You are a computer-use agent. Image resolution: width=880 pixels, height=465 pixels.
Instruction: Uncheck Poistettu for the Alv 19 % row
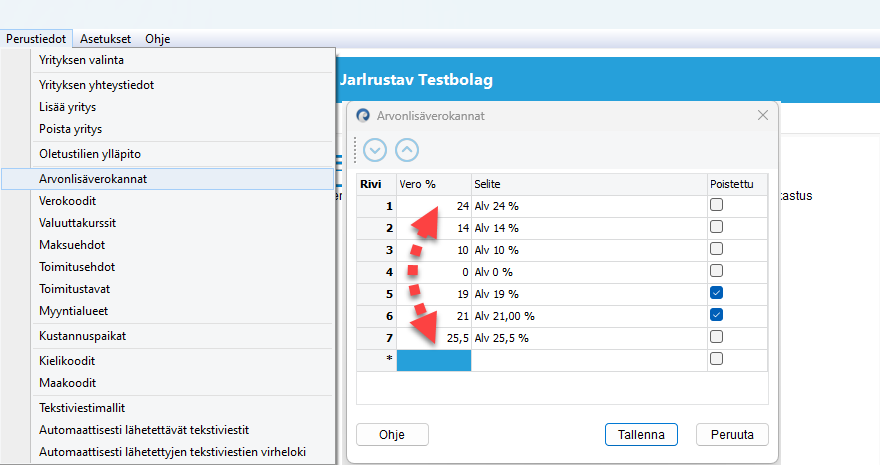click(716, 293)
